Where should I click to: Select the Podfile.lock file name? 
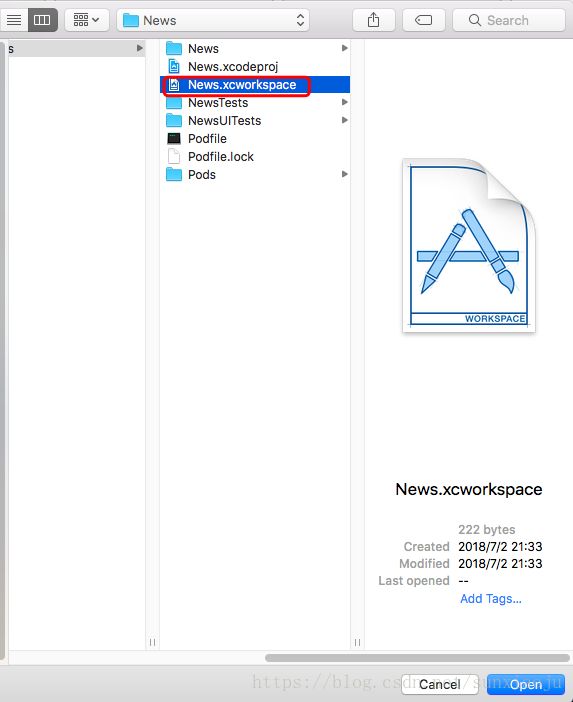click(x=221, y=157)
